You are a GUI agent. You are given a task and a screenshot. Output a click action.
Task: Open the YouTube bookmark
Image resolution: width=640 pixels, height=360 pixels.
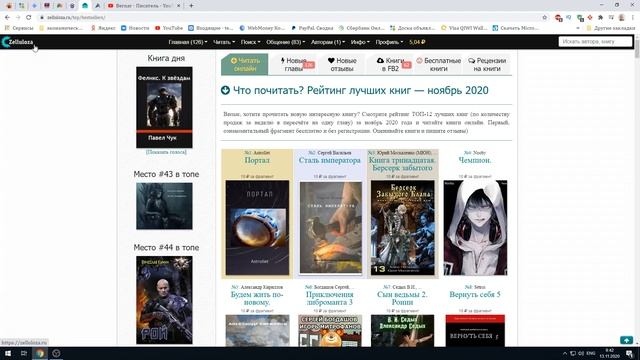click(169, 28)
